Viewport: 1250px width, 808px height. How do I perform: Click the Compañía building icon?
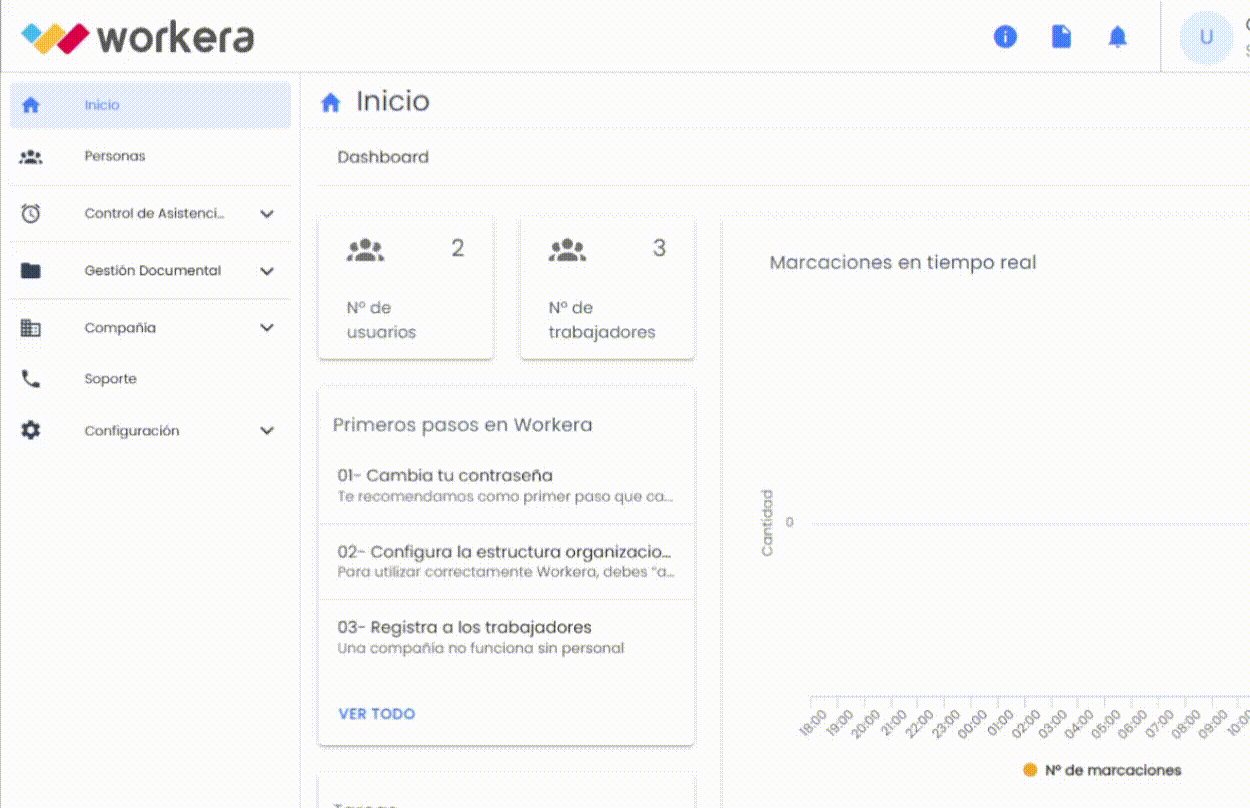(31, 327)
